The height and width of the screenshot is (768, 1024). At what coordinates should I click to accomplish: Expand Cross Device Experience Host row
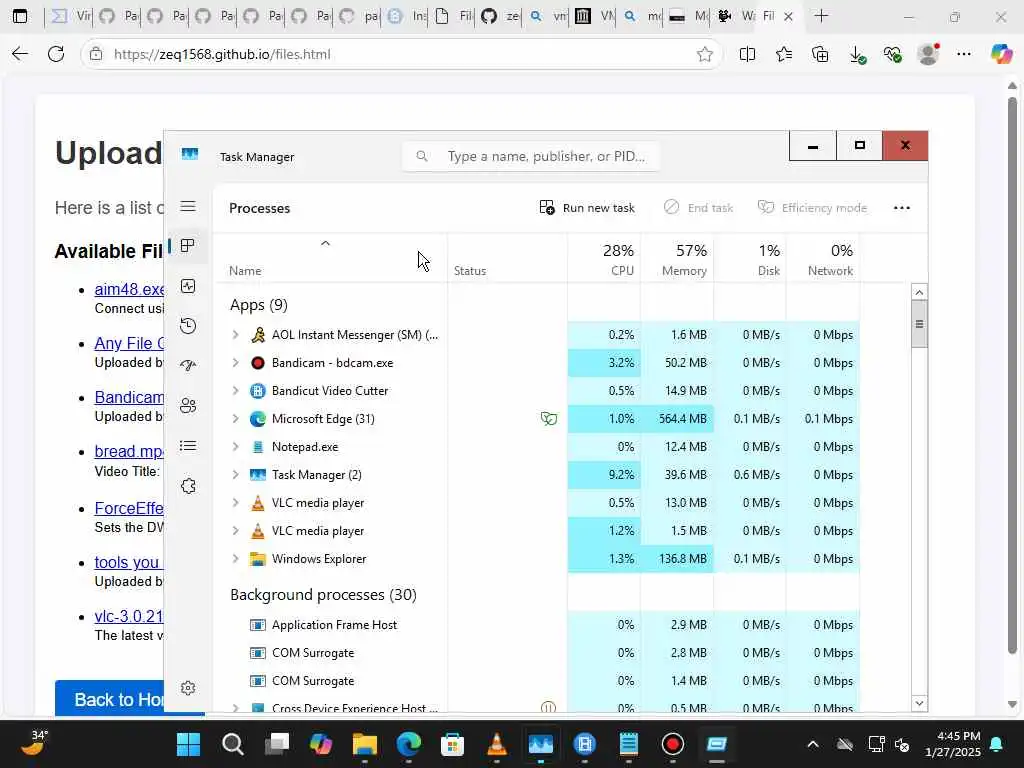(236, 707)
